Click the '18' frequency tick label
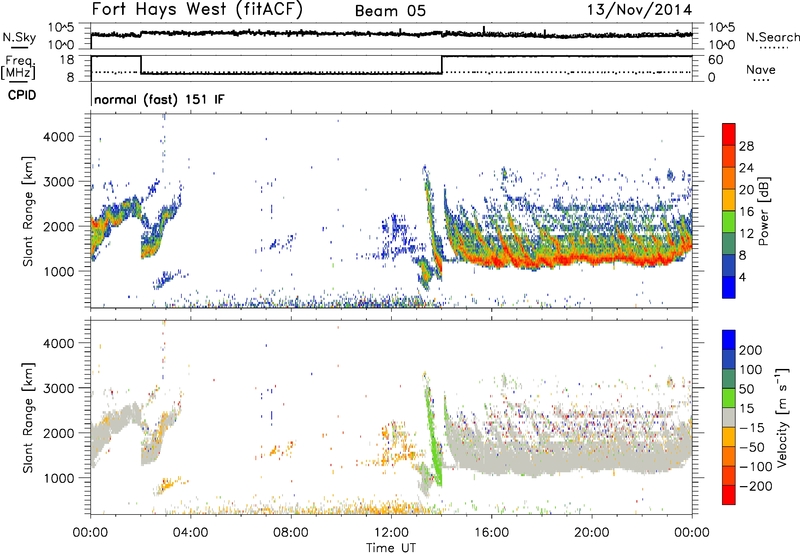Screen dimensions: 800x554 coord(66,60)
